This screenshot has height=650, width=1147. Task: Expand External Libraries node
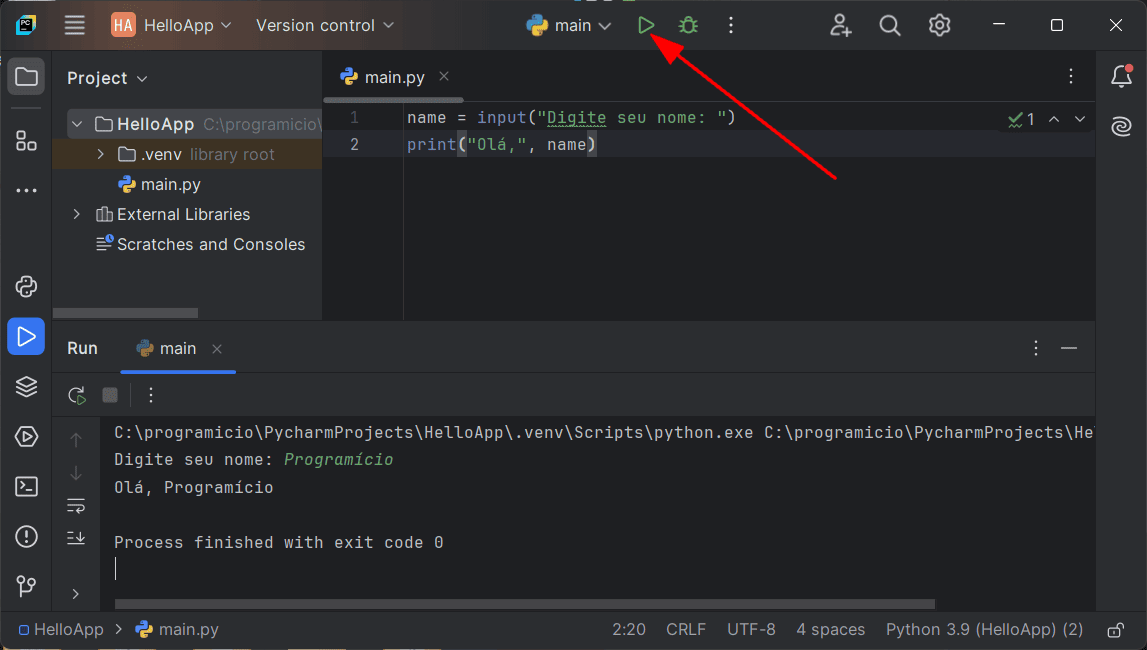click(77, 214)
